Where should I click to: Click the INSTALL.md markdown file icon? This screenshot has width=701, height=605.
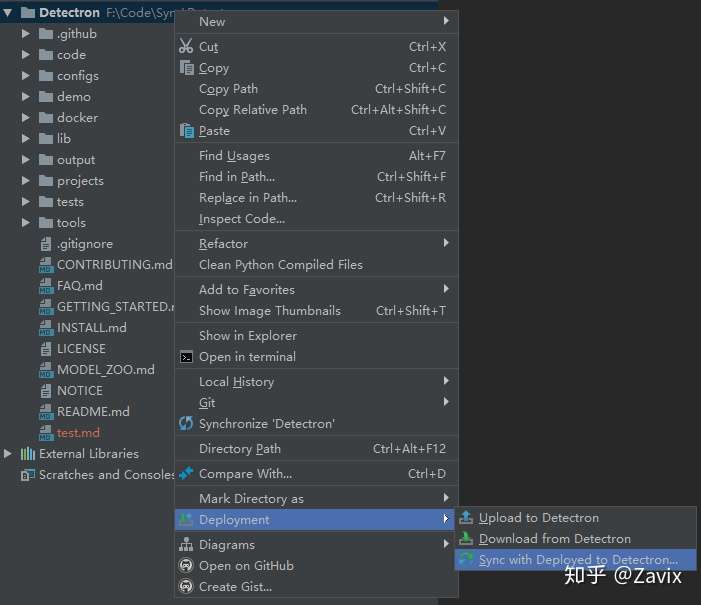point(46,328)
